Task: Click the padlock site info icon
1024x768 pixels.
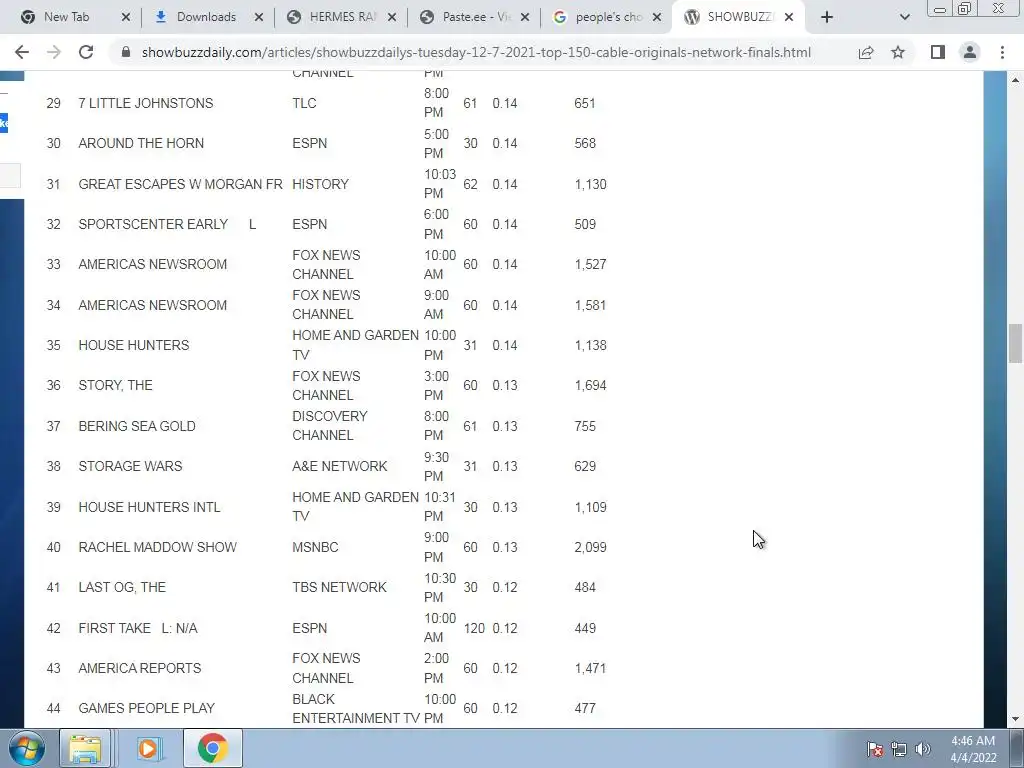Action: point(126,52)
